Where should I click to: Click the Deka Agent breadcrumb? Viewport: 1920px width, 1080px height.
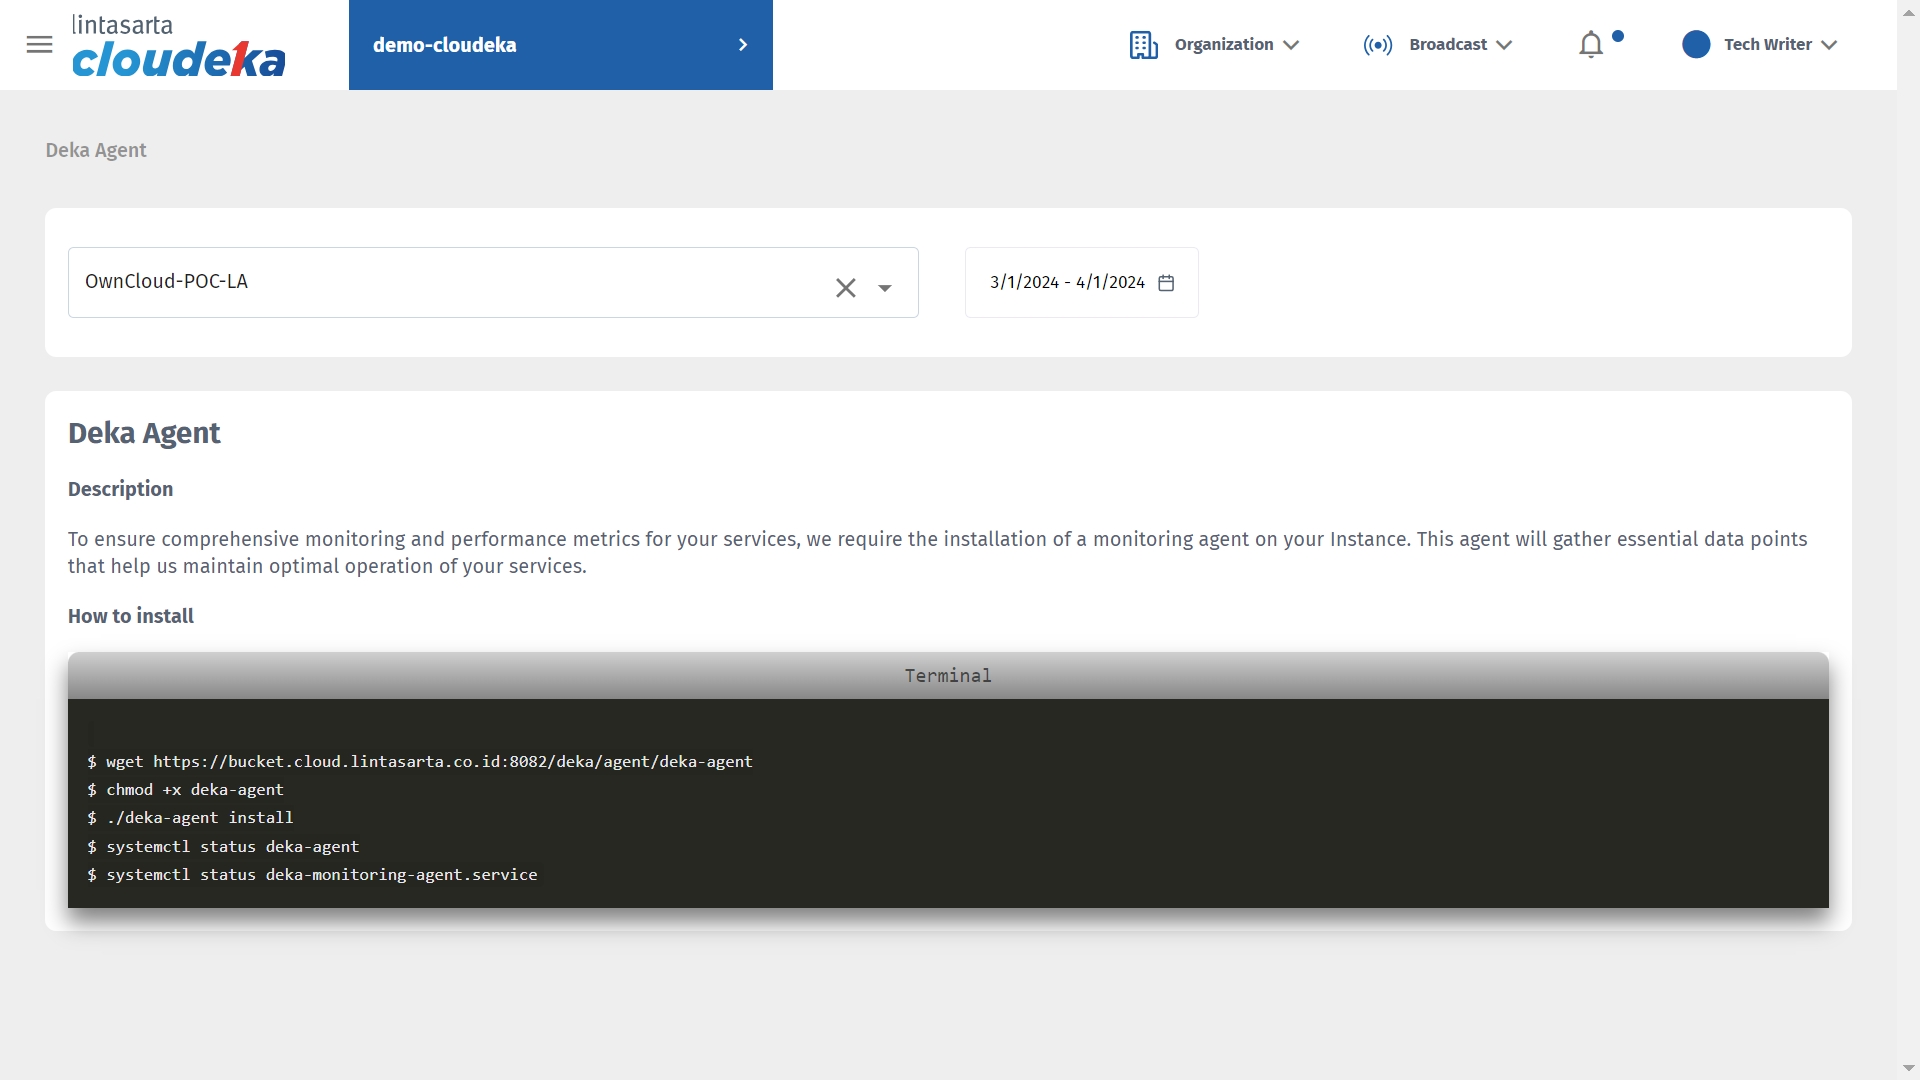click(96, 150)
